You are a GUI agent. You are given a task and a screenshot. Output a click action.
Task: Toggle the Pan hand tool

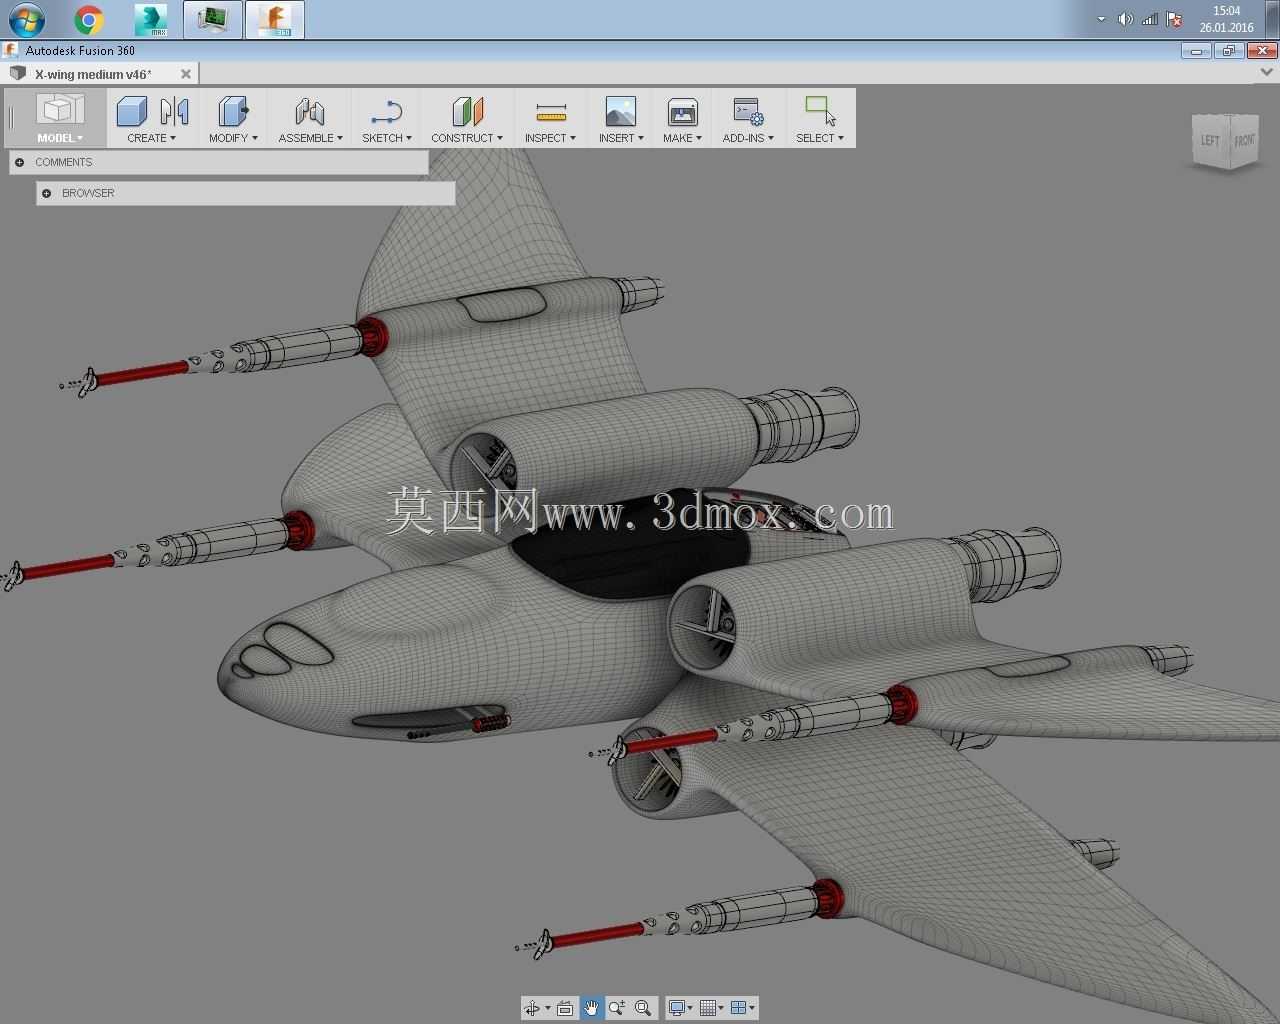[x=591, y=1008]
